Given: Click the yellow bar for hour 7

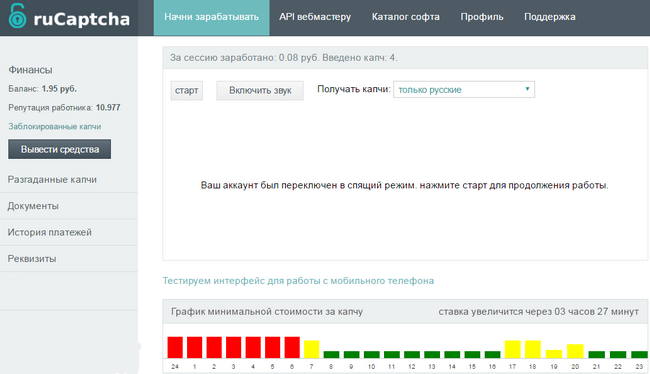Looking at the screenshot, I should (311, 349).
